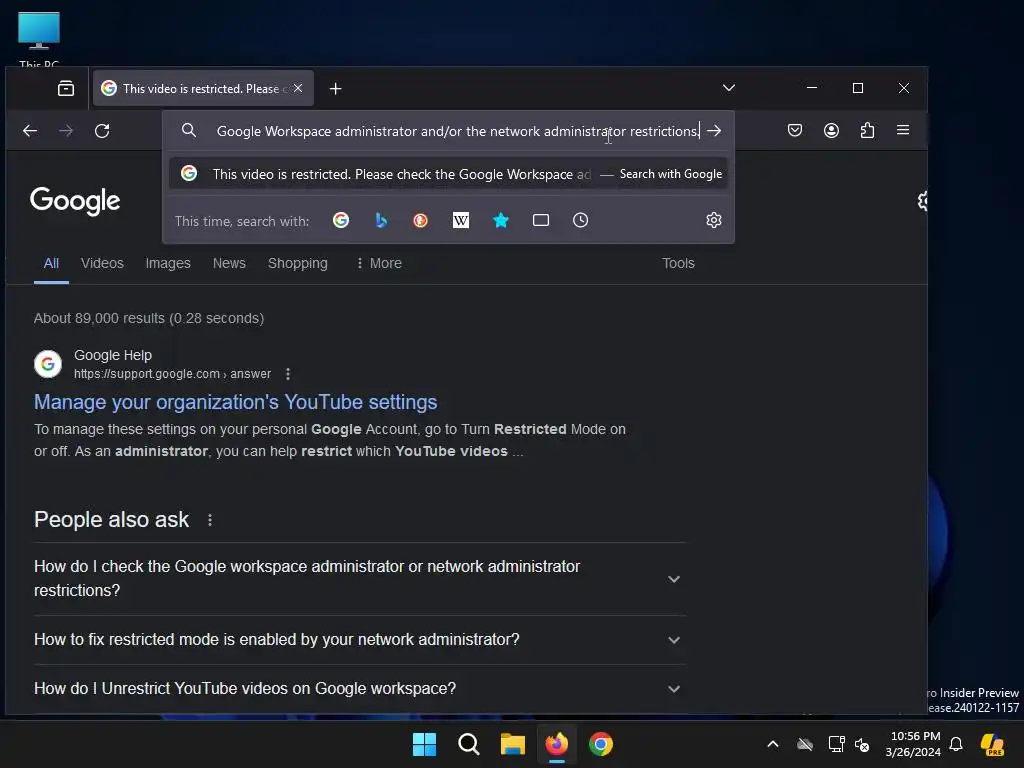Open the Google Help result options menu
Screen dimensions: 1024x768
(x=288, y=374)
